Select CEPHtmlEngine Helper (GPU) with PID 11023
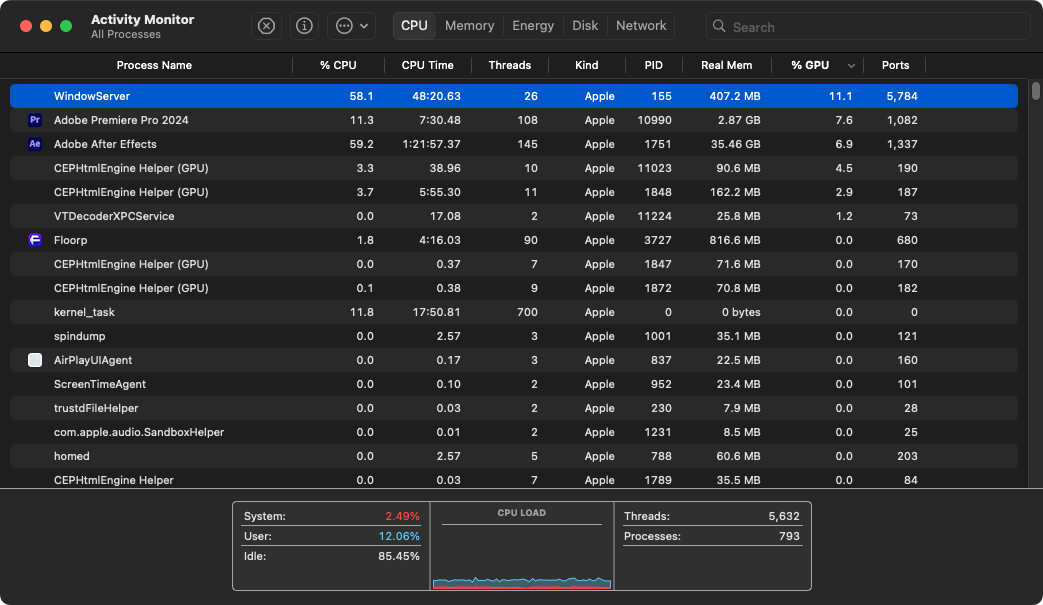This screenshot has width=1043, height=605. (514, 168)
